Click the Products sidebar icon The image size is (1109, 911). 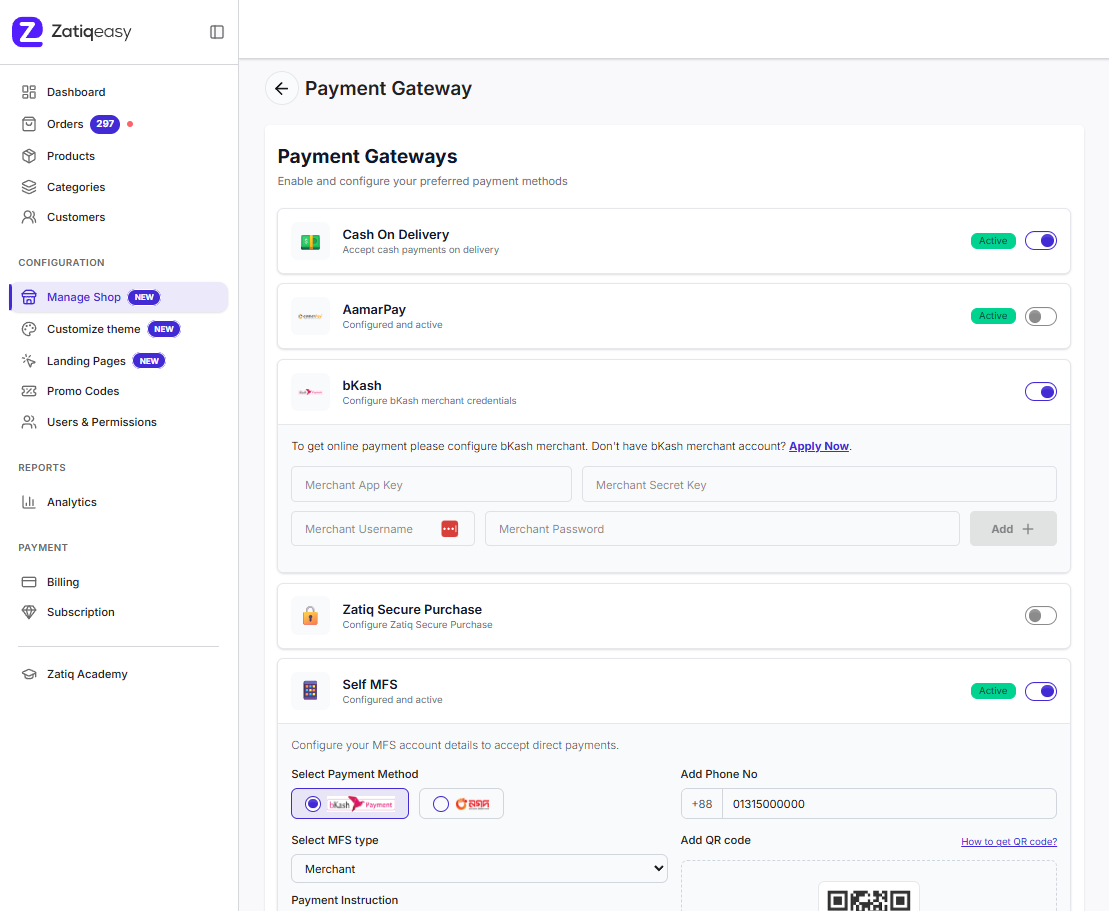[x=30, y=155]
